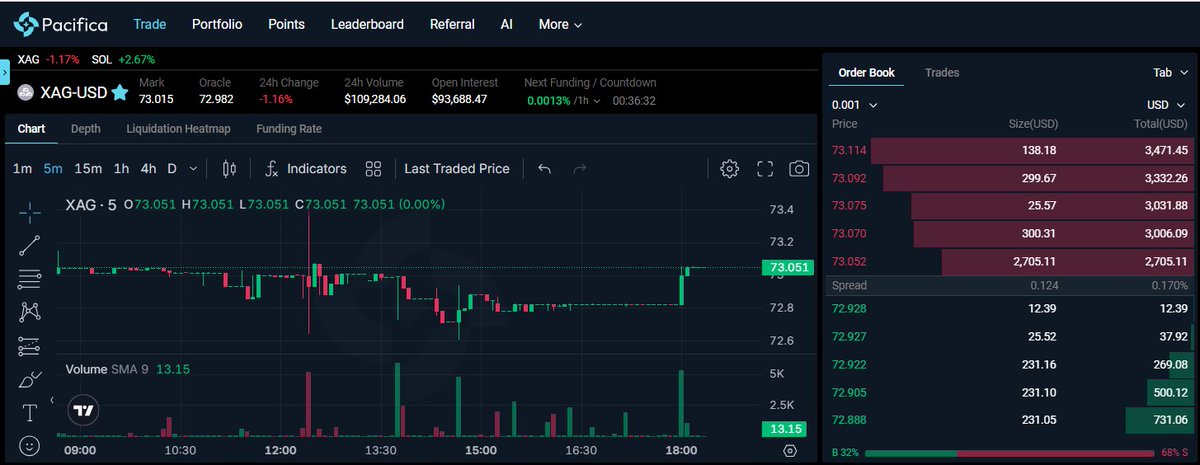Viewport: 1200px width, 465px height.
Task: Expand the left side panel arrow
Action: pyautogui.click(x=4, y=71)
